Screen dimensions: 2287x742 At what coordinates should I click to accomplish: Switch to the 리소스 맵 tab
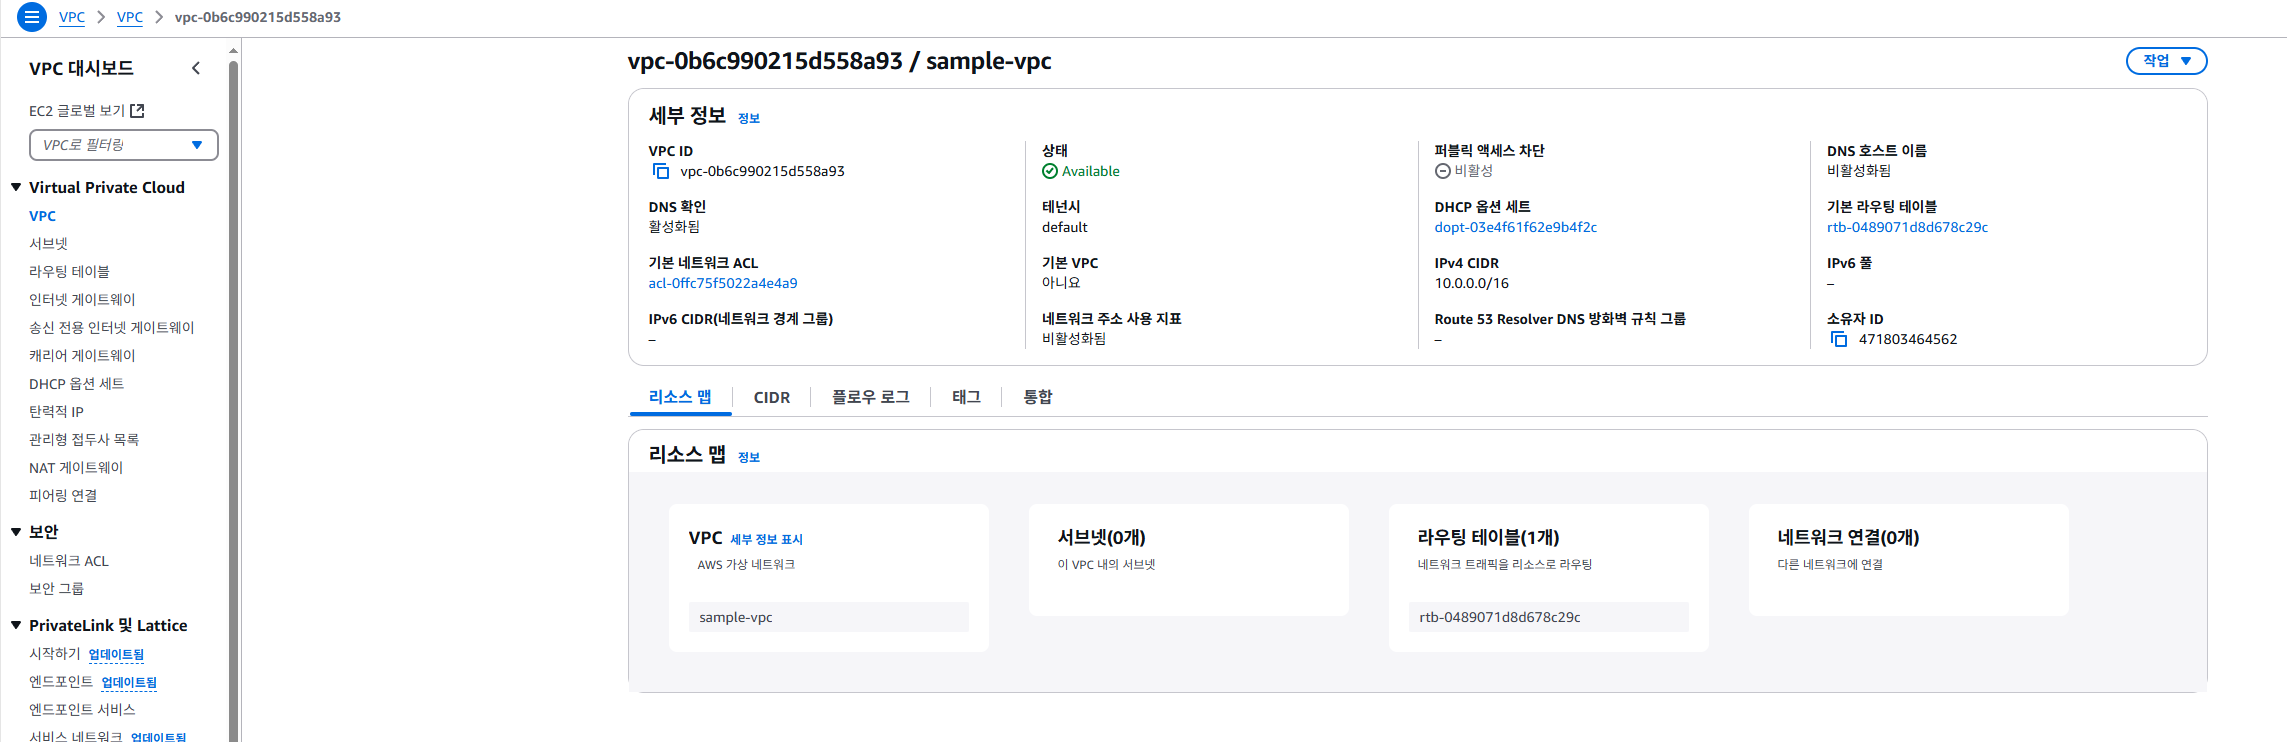pos(680,397)
